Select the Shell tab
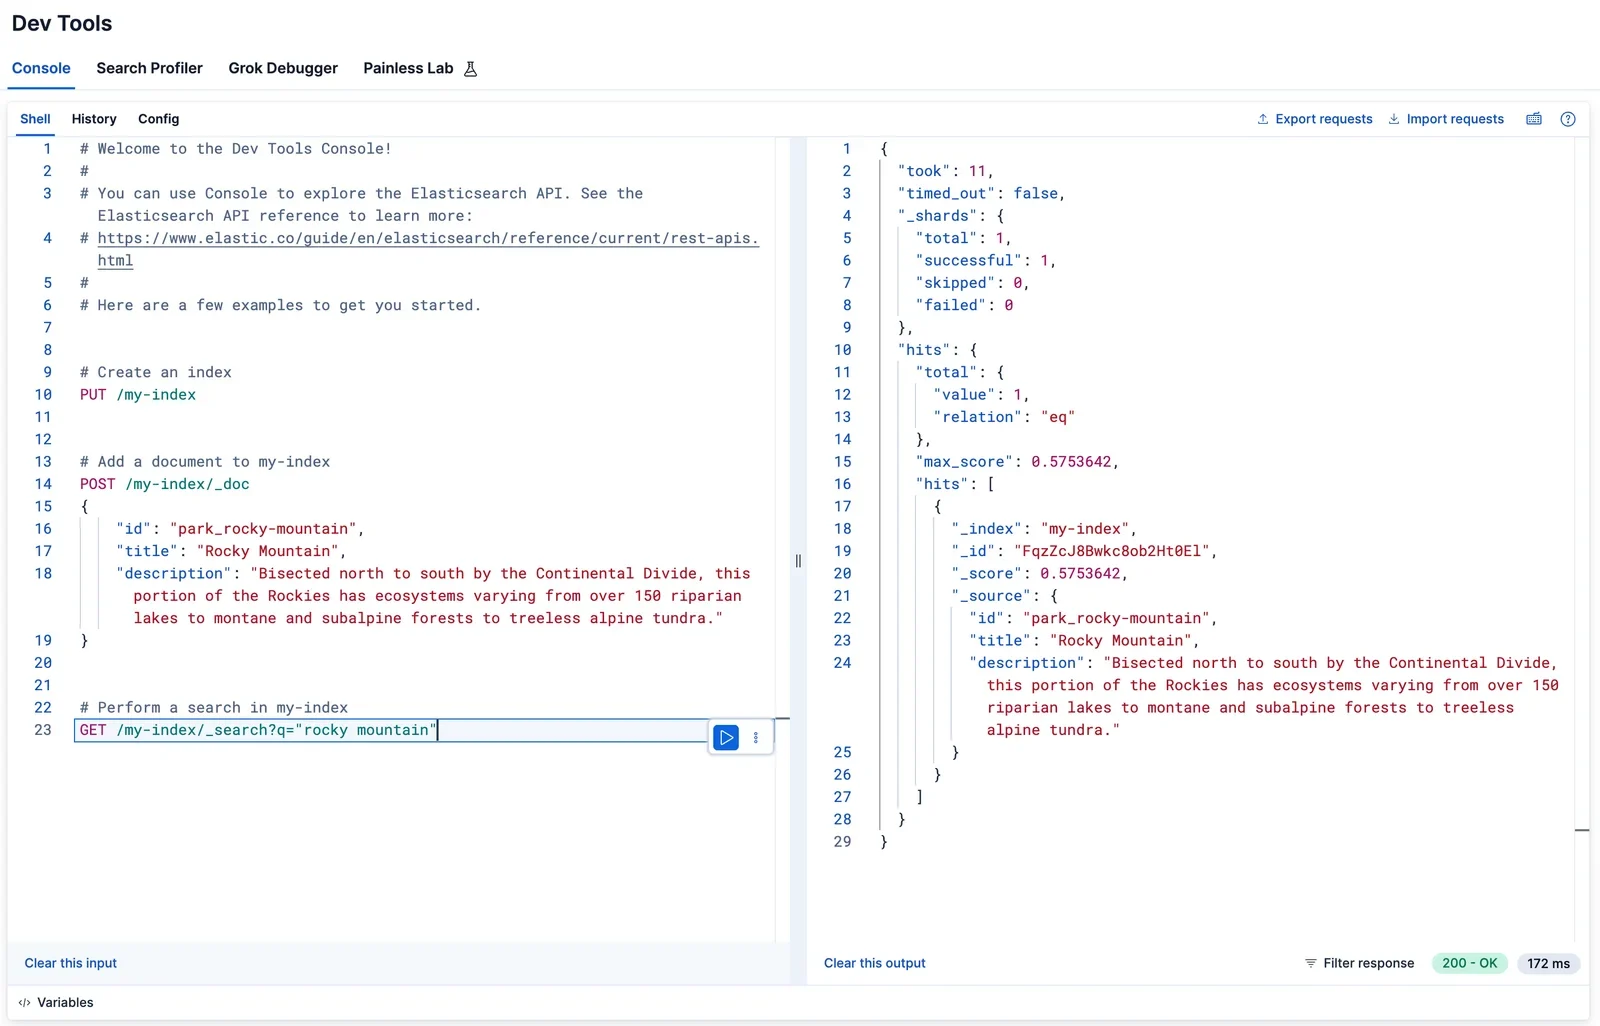This screenshot has height=1026, width=1600. (x=35, y=119)
